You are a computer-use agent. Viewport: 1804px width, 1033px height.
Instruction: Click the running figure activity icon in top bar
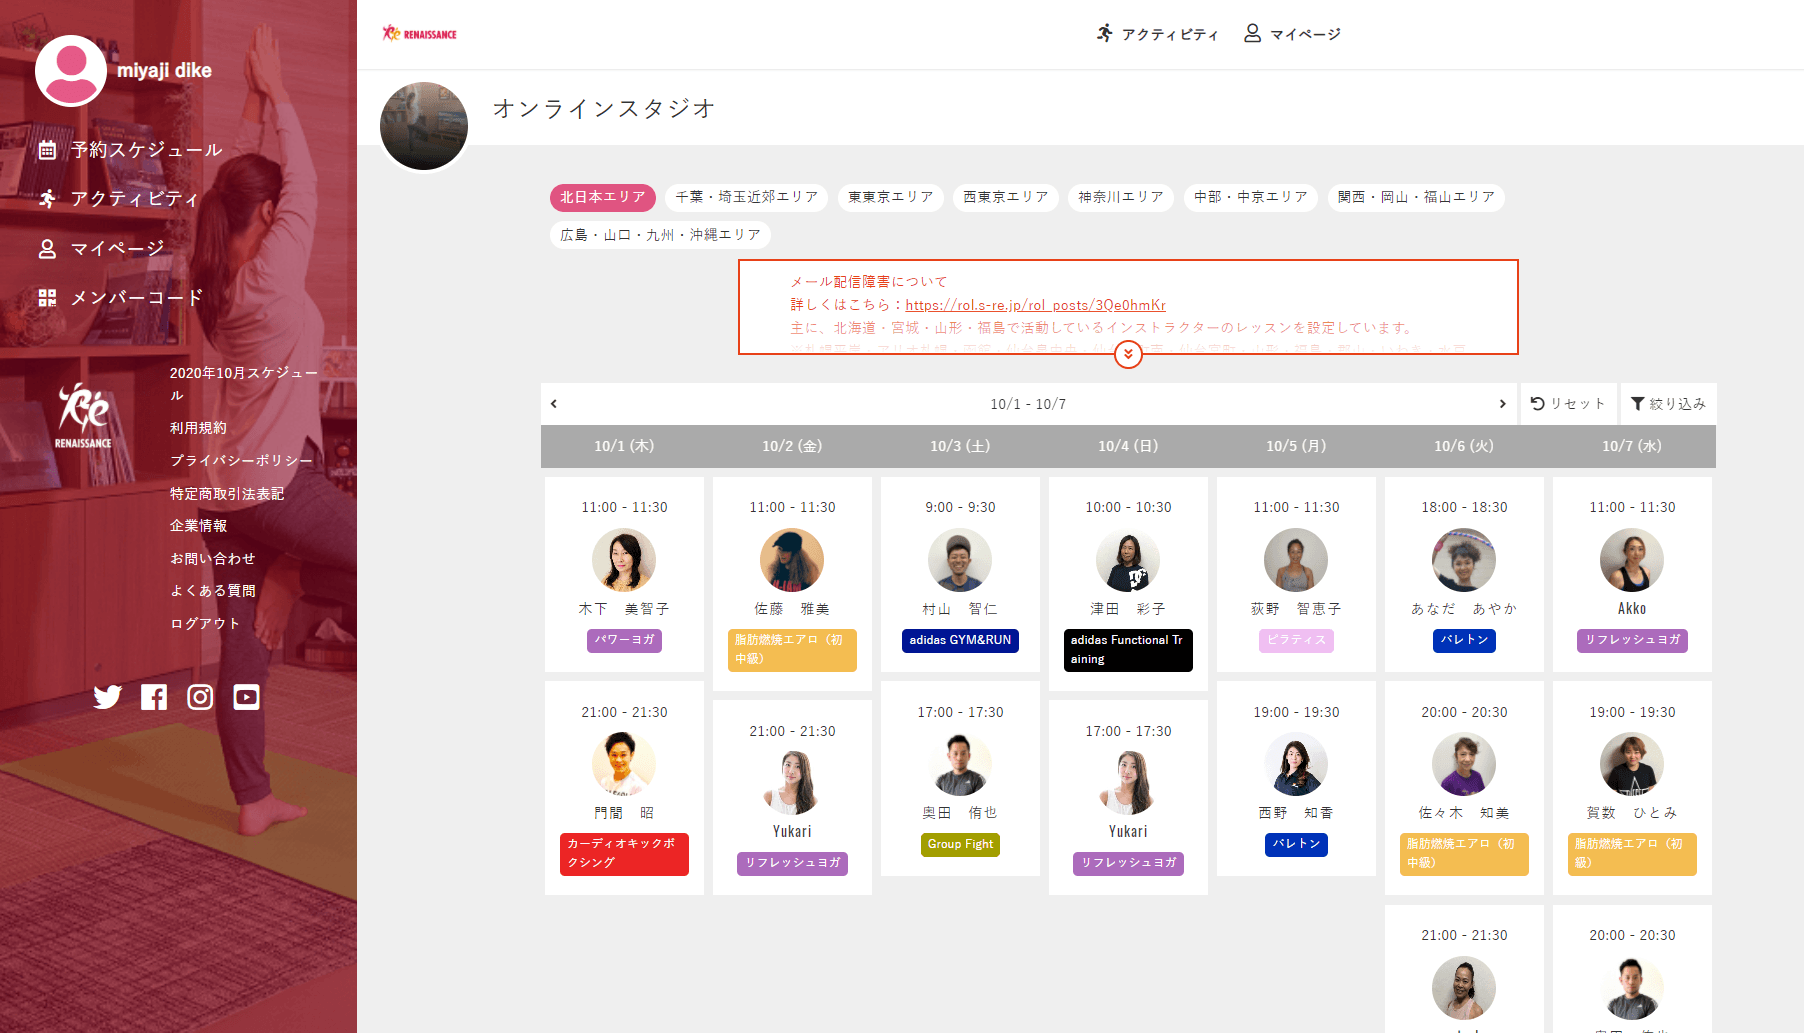click(1104, 34)
